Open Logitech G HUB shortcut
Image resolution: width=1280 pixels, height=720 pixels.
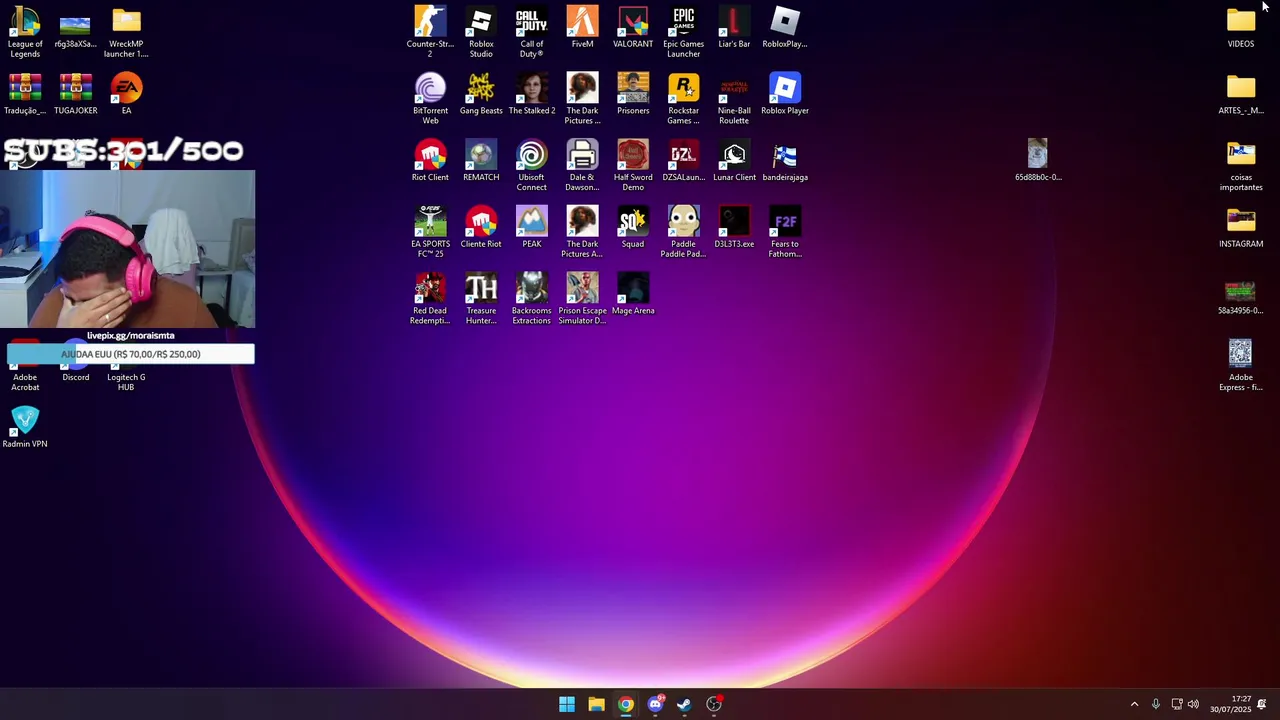[x=126, y=379]
